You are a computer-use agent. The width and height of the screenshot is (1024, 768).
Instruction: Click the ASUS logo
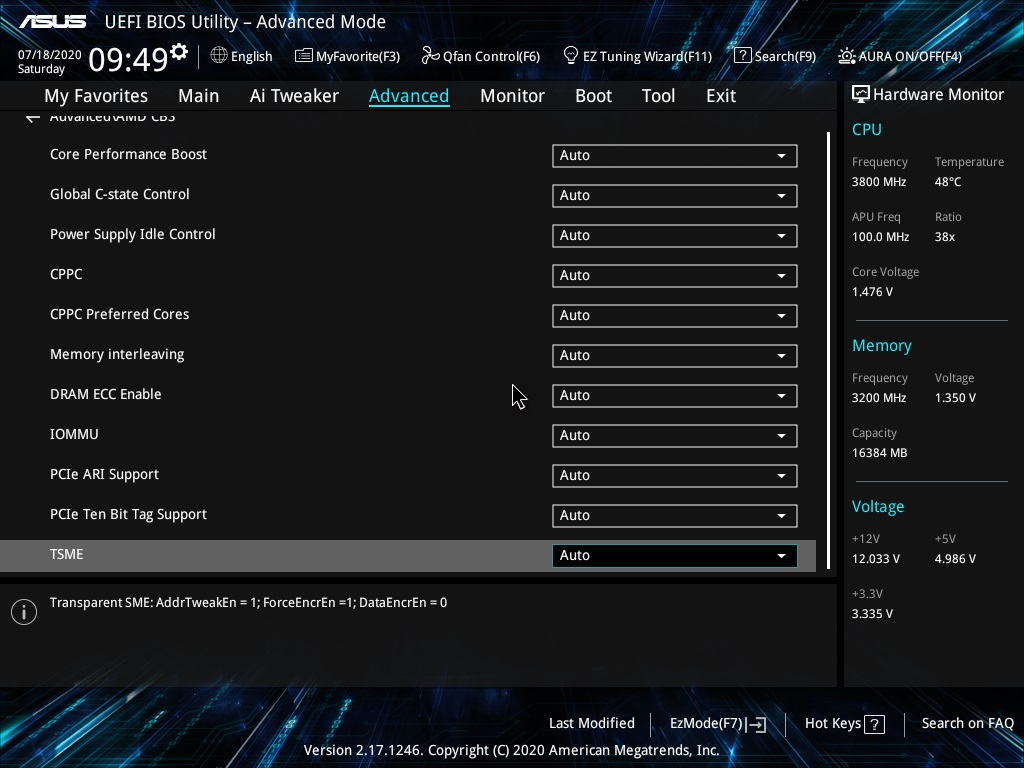tap(52, 22)
